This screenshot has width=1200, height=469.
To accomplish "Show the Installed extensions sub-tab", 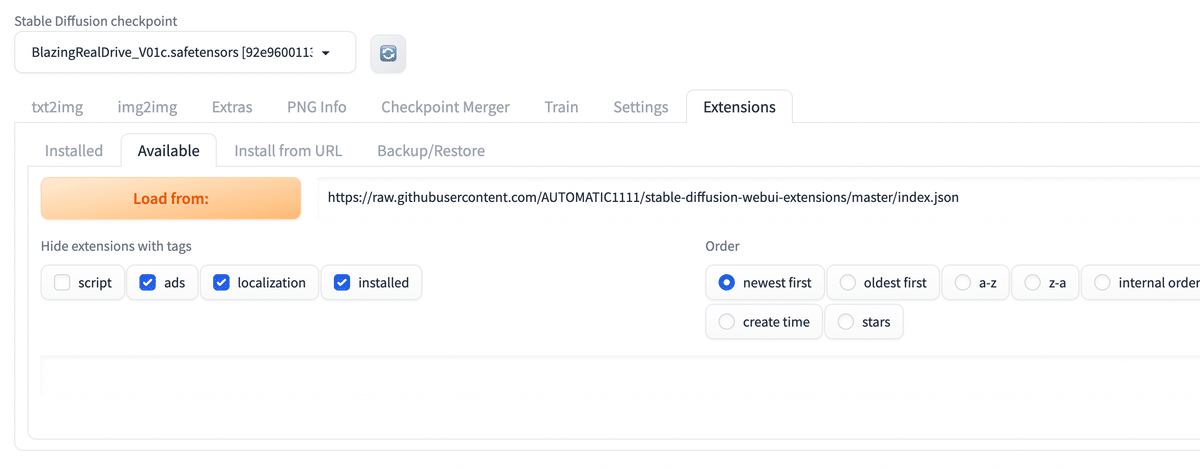I will 74,151.
